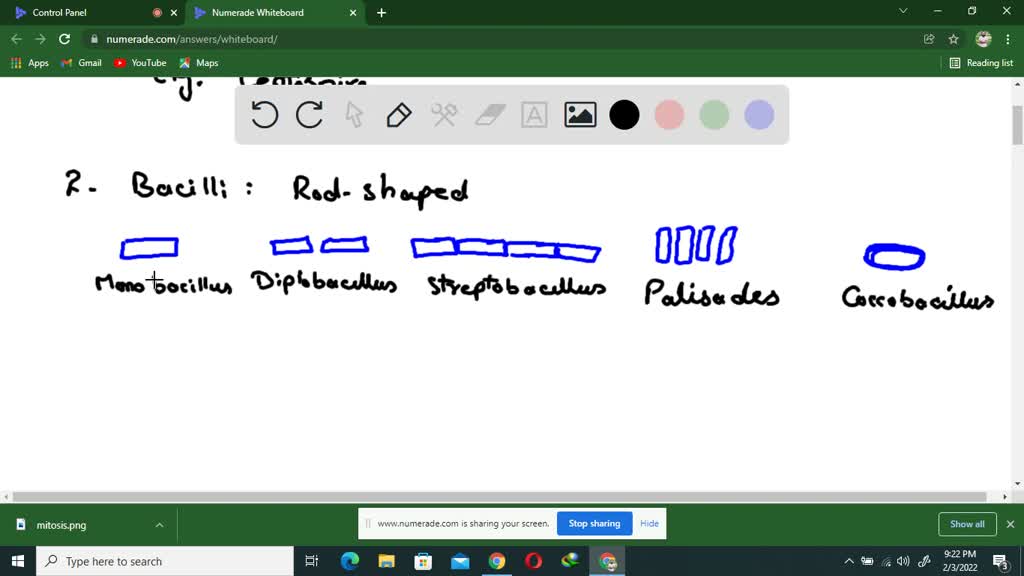This screenshot has height=576, width=1024.
Task: Click the Redo arrow on the whiteboard toolbar
Action: click(309, 115)
